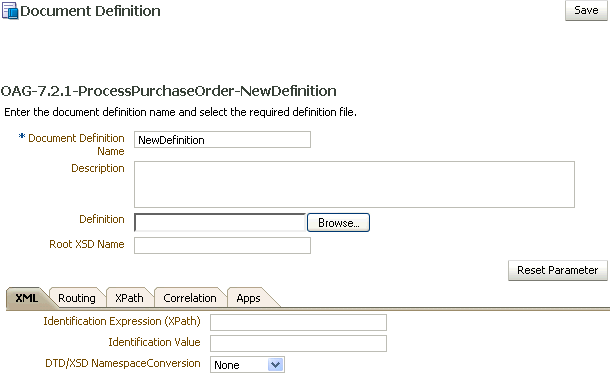The image size is (610, 375).
Task: Focus the Document Definition Name field
Action: click(x=222, y=140)
